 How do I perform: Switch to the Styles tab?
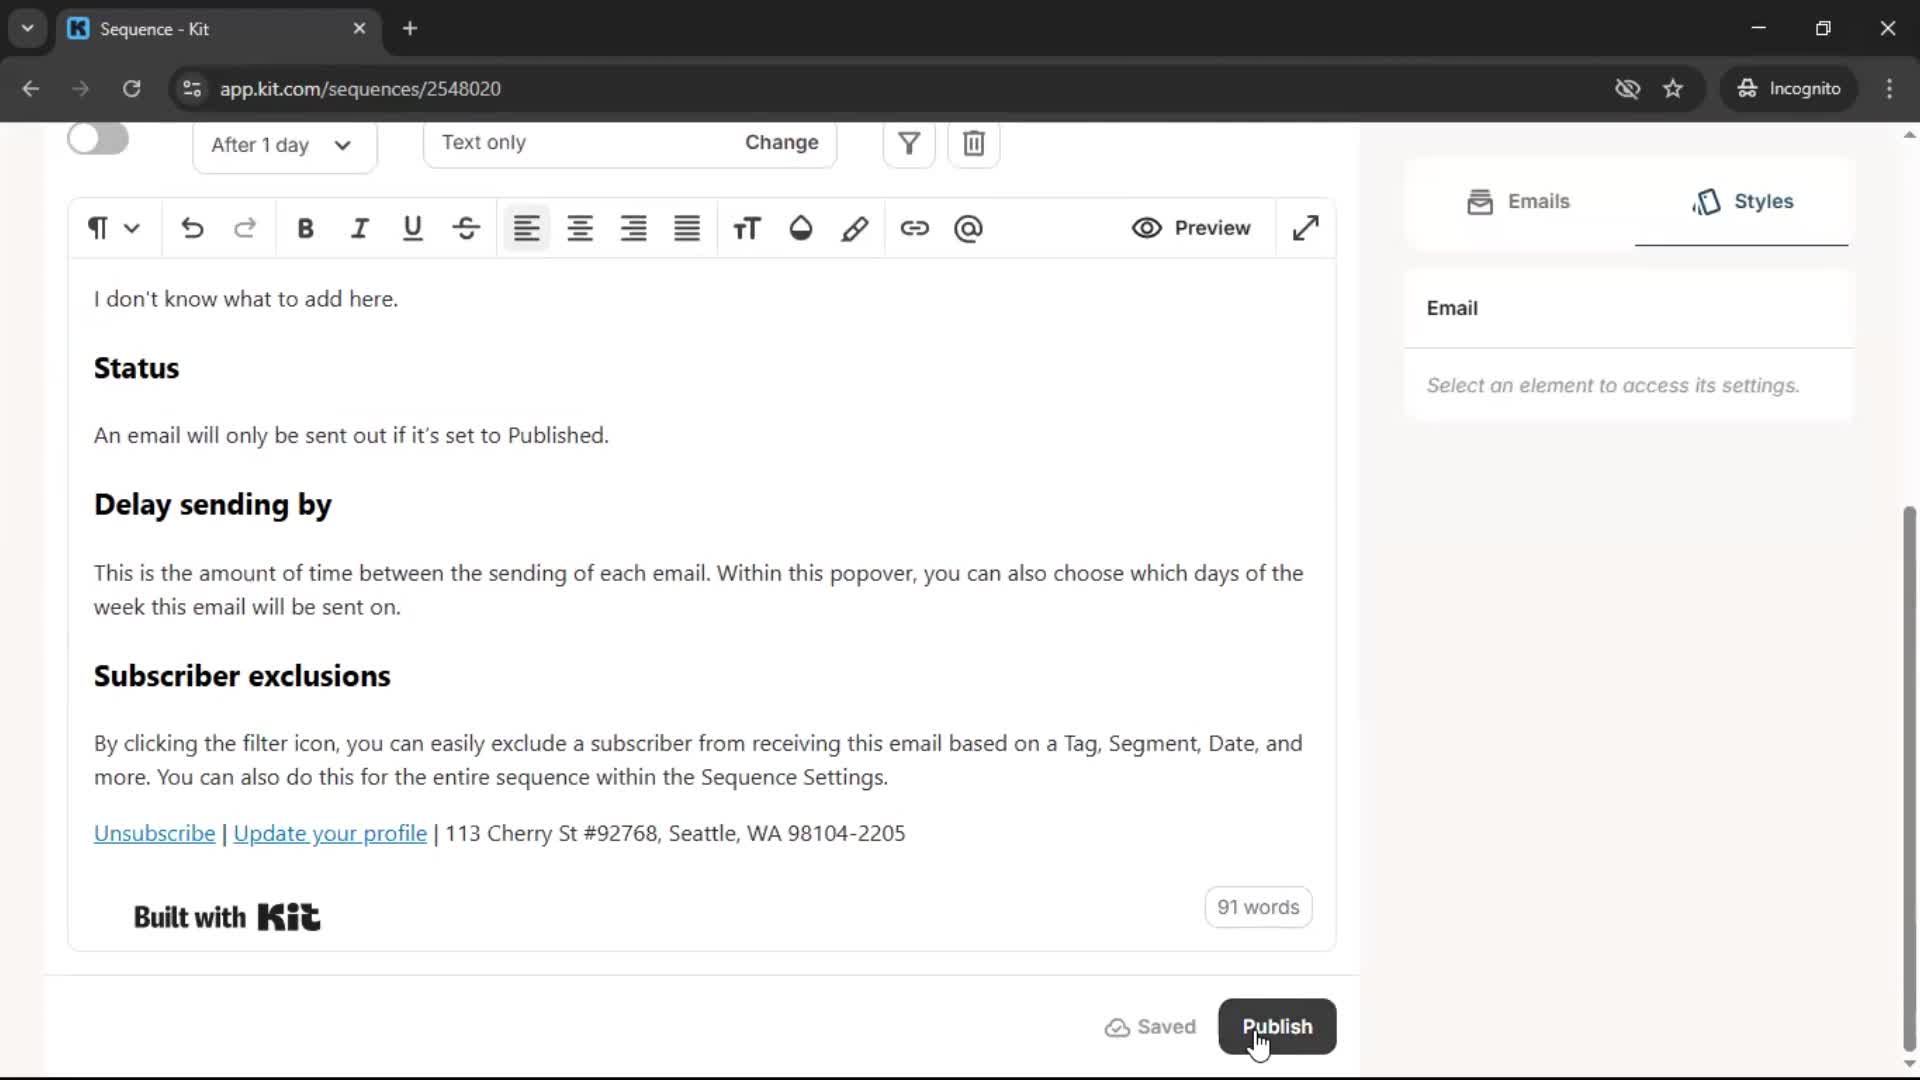pos(1742,201)
